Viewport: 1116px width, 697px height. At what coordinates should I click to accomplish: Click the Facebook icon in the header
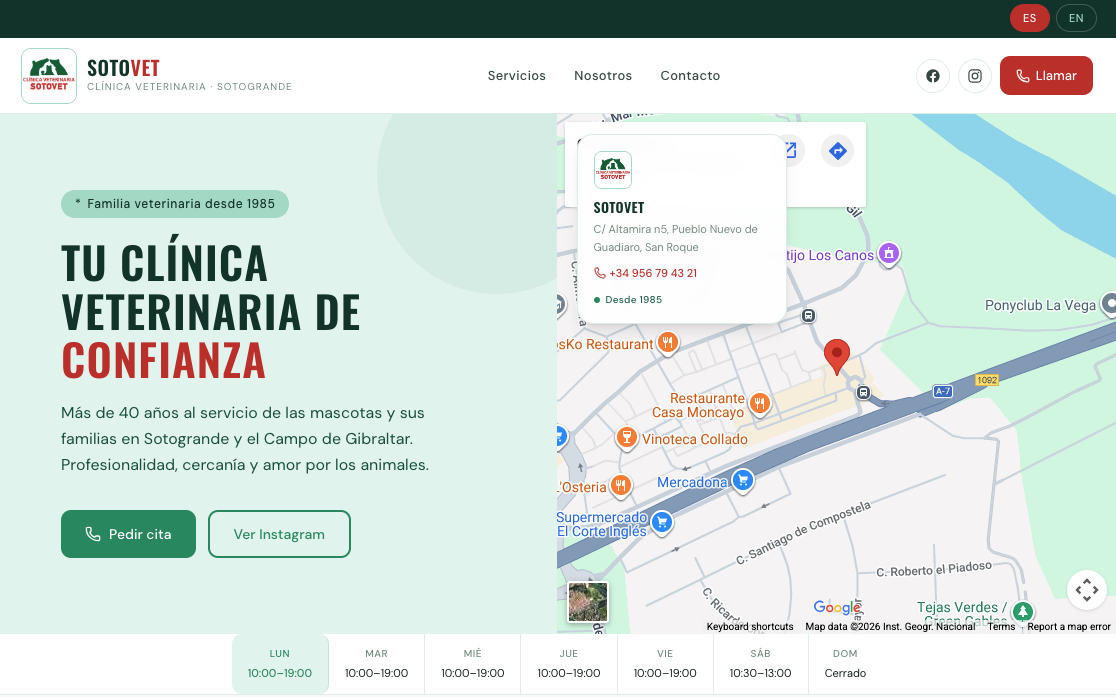[932, 75]
